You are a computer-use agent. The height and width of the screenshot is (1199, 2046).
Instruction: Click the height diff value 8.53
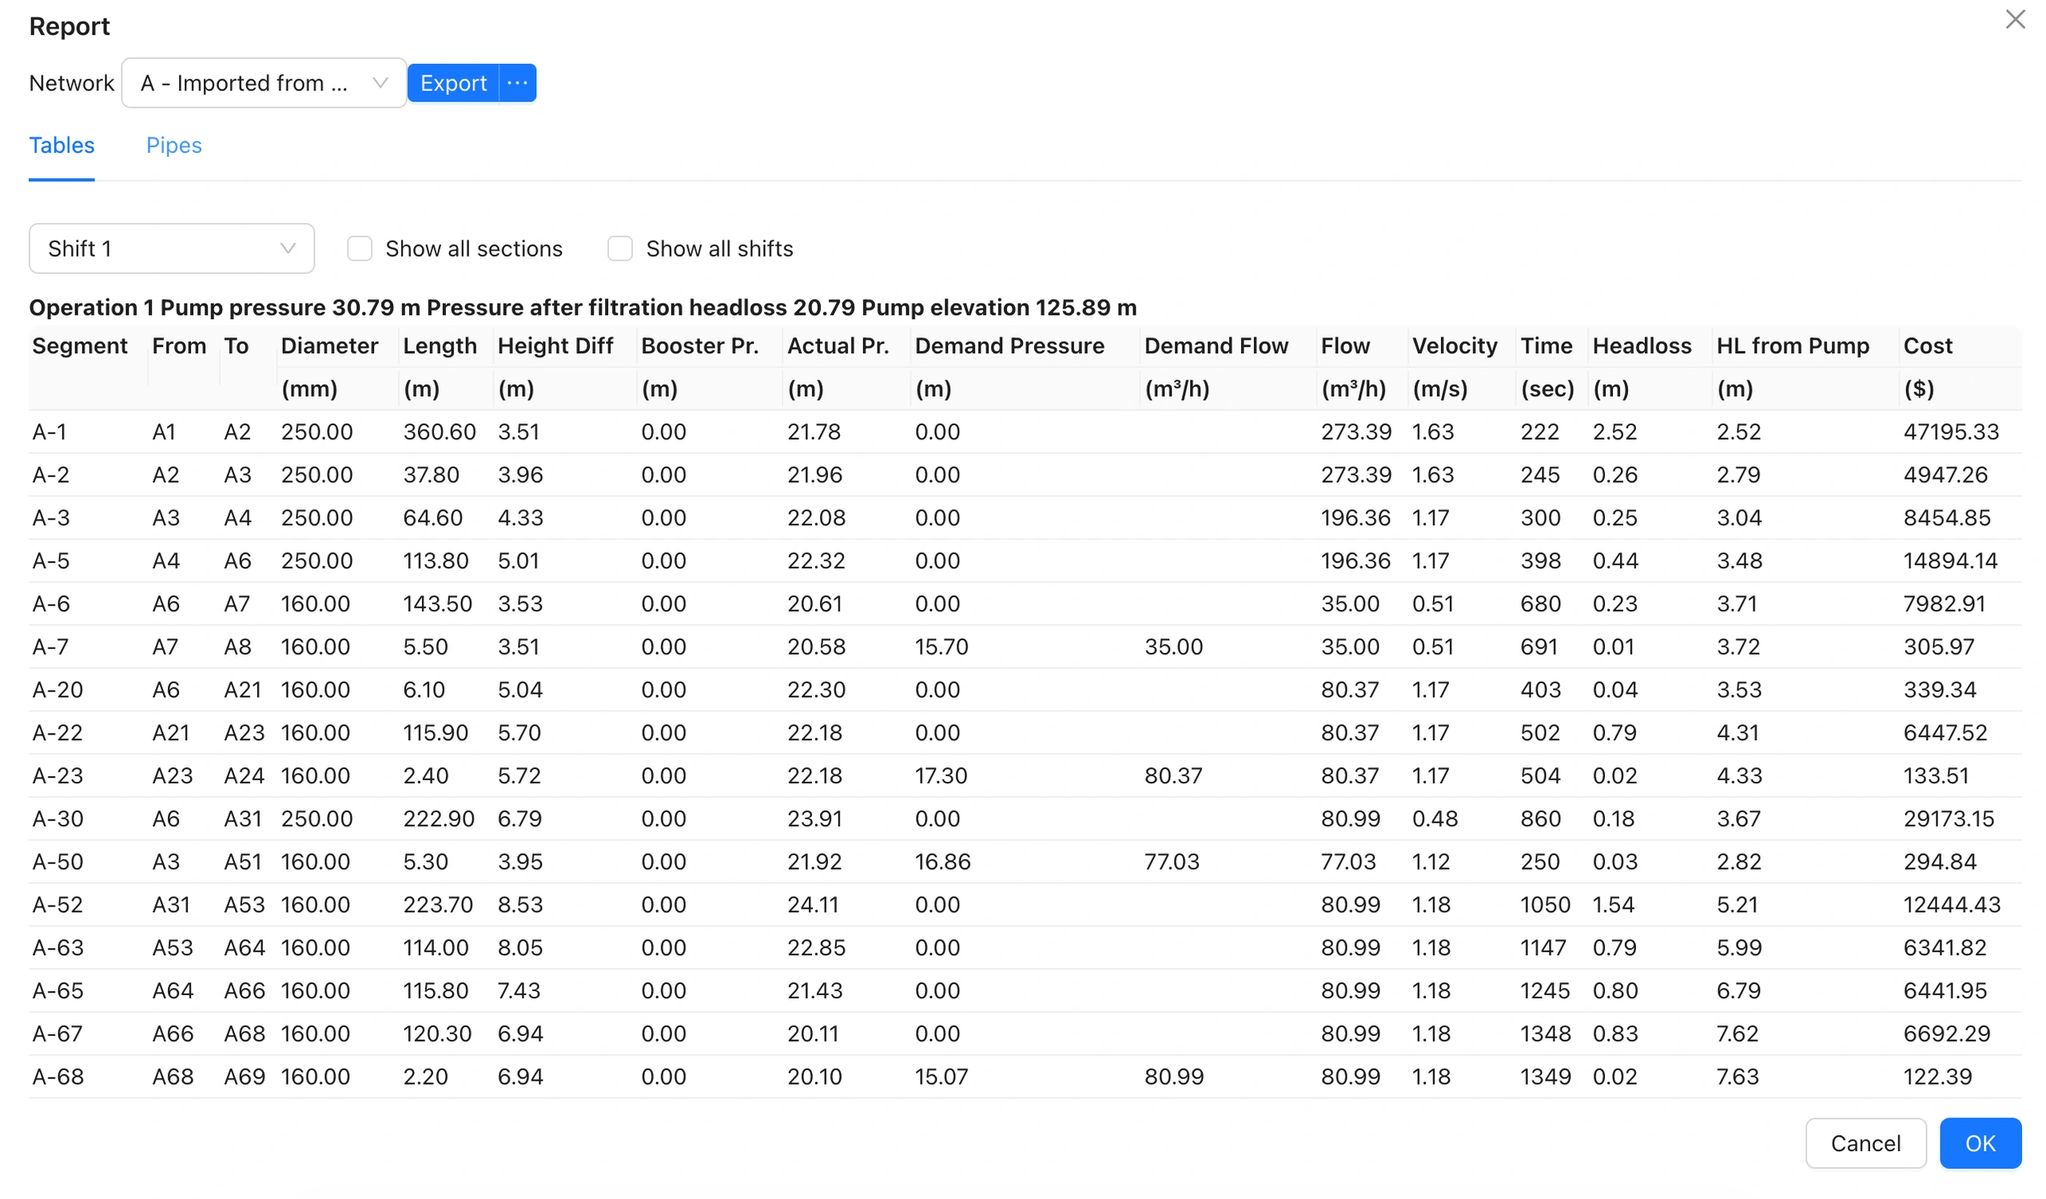[x=520, y=905]
